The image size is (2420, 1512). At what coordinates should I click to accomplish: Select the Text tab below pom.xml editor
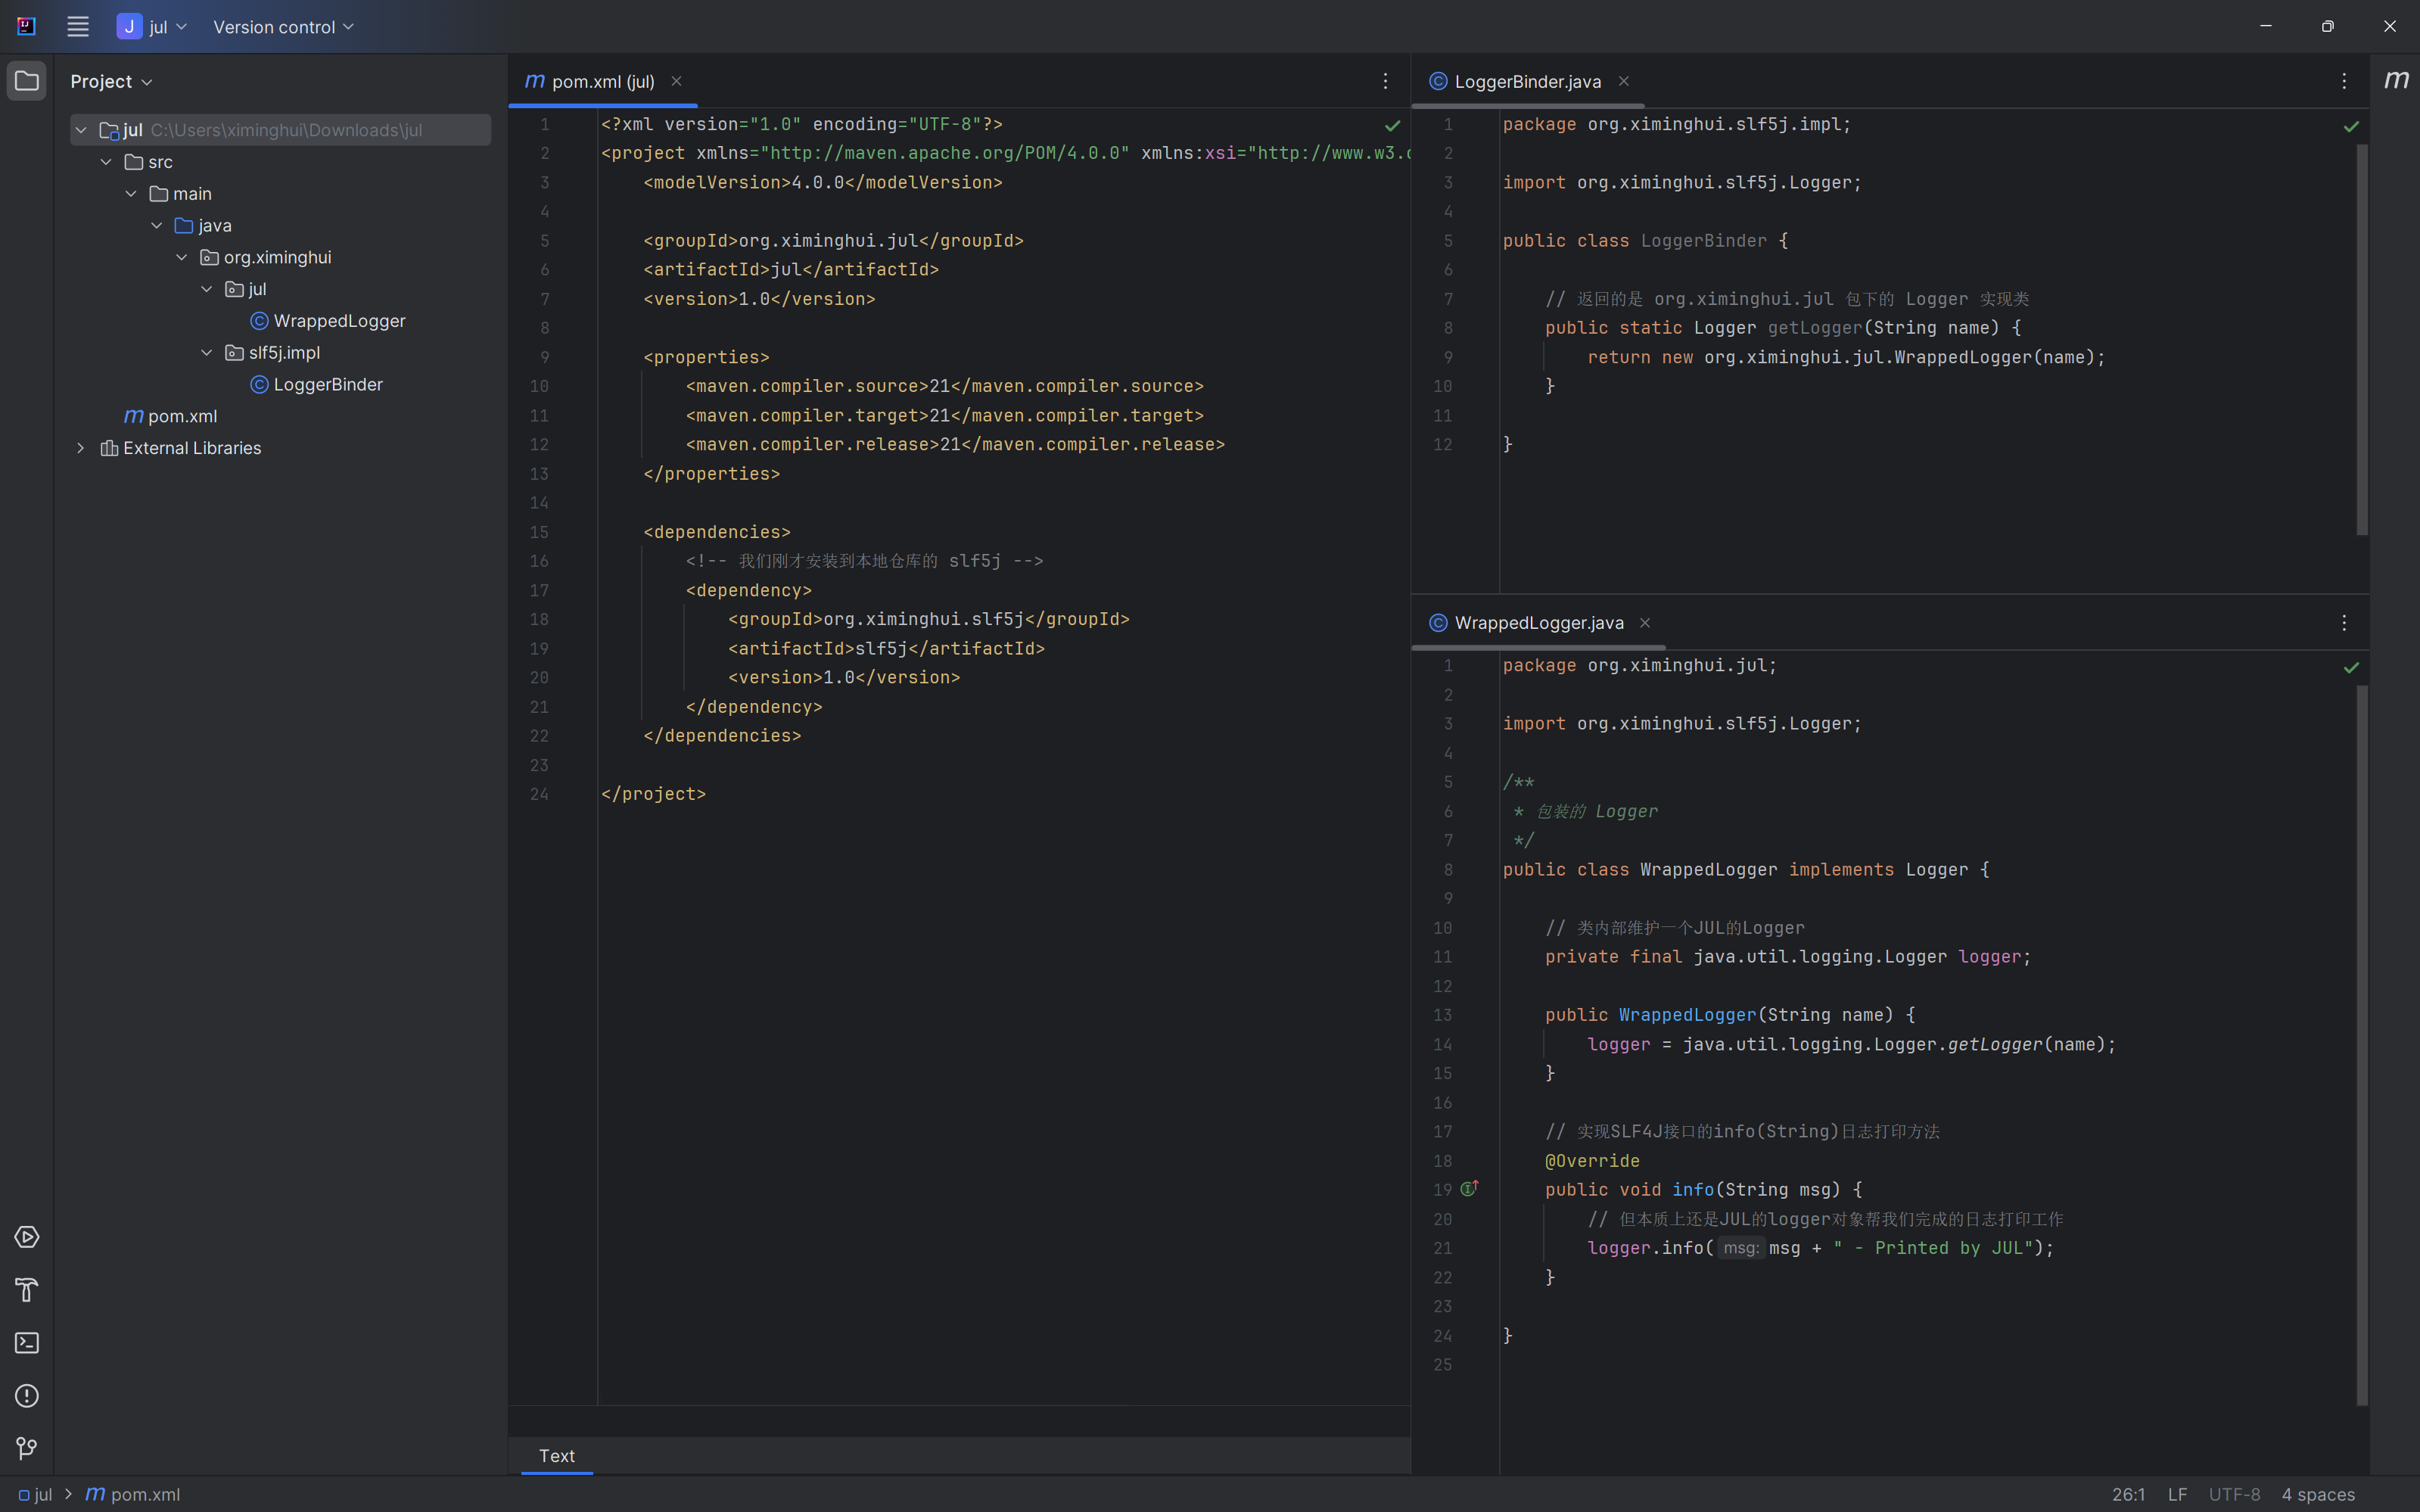[557, 1456]
